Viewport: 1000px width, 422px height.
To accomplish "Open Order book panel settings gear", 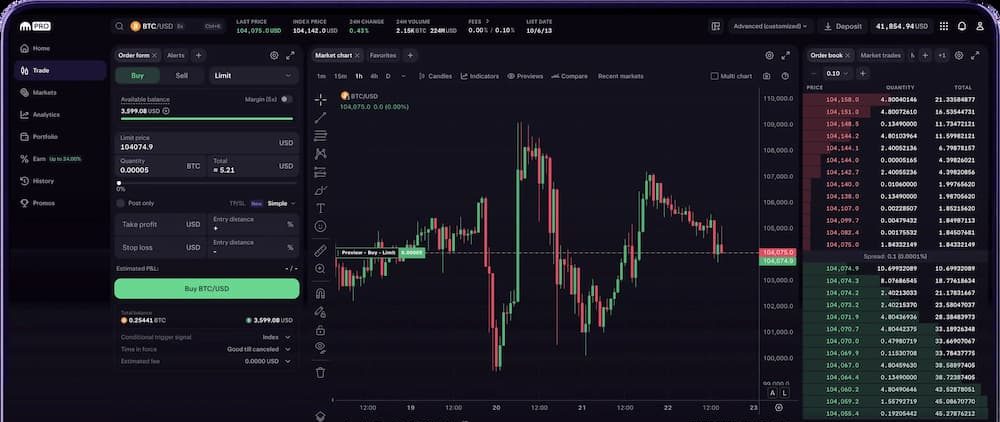I will click(x=959, y=55).
